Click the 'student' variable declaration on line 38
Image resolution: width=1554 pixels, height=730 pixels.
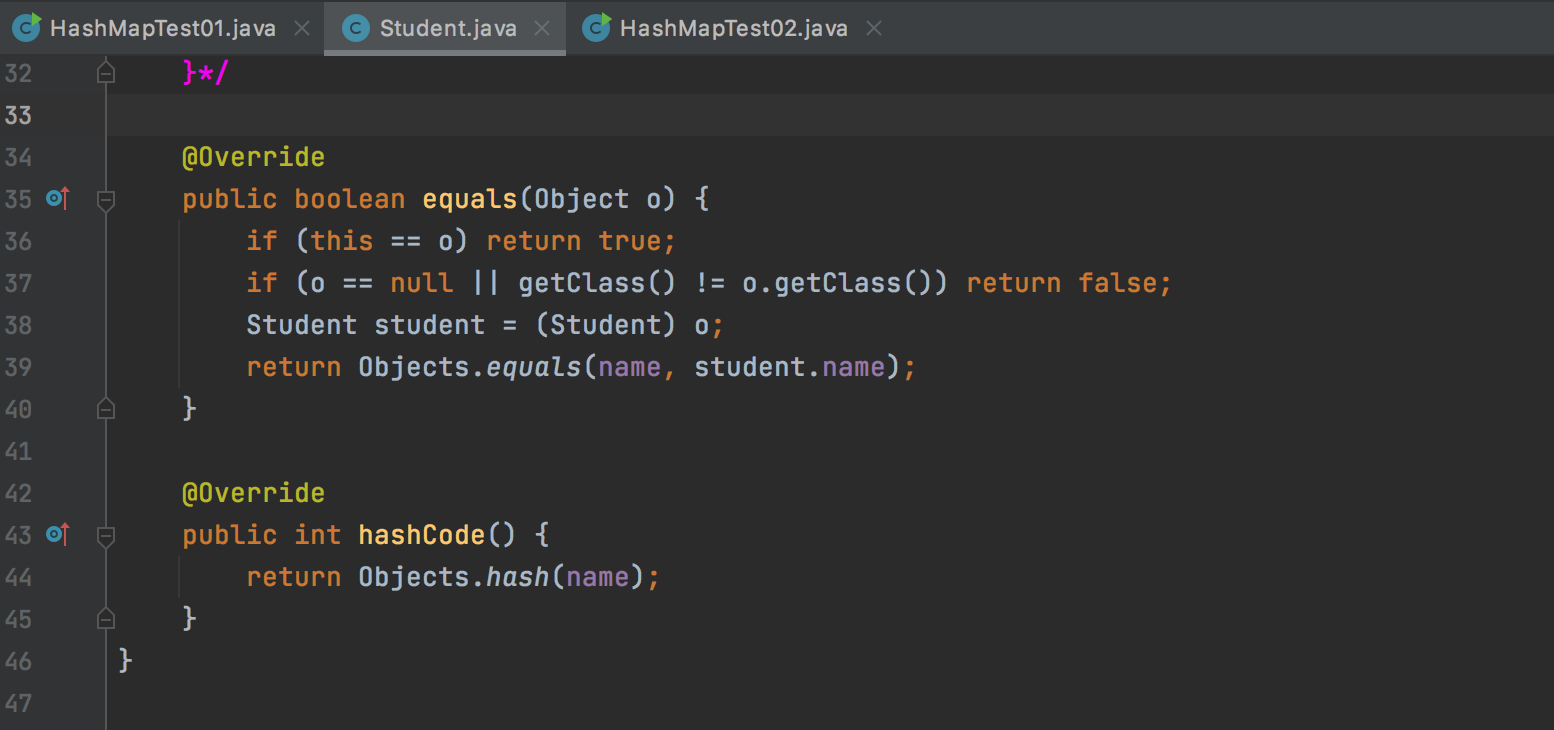430,325
